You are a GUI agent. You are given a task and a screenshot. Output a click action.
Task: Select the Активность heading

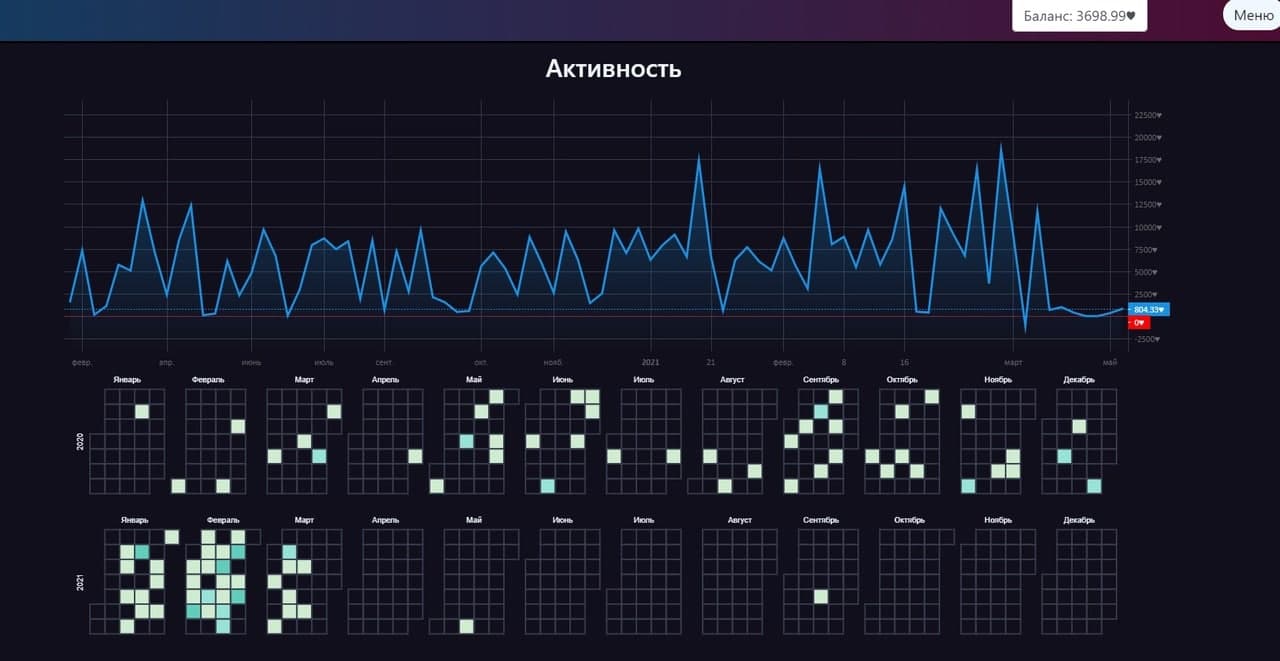(x=613, y=68)
